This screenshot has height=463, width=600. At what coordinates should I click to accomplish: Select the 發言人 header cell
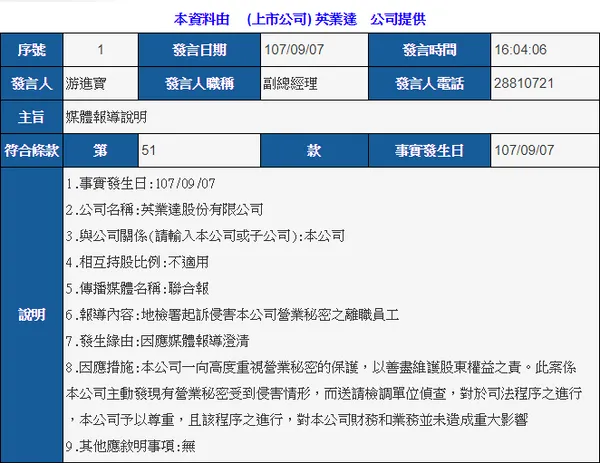tap(31, 83)
